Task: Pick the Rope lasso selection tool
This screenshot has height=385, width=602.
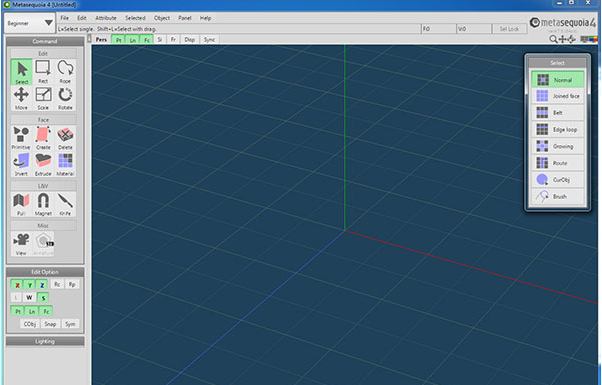Action: (x=65, y=72)
